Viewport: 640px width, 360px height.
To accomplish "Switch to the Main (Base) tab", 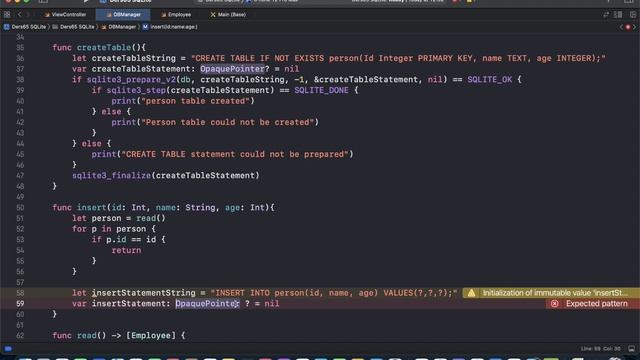I will click(x=228, y=14).
